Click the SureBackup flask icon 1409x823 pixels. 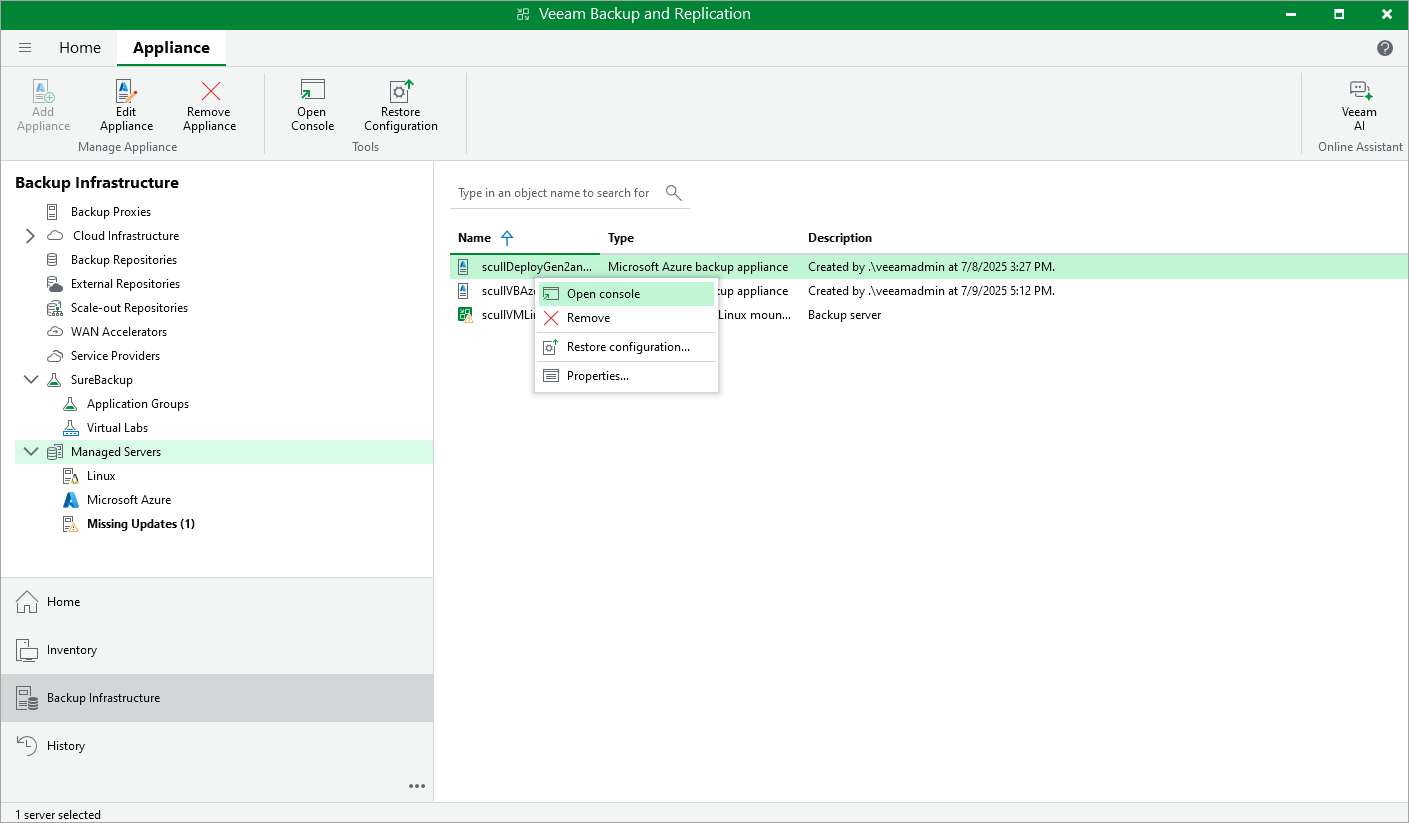55,380
